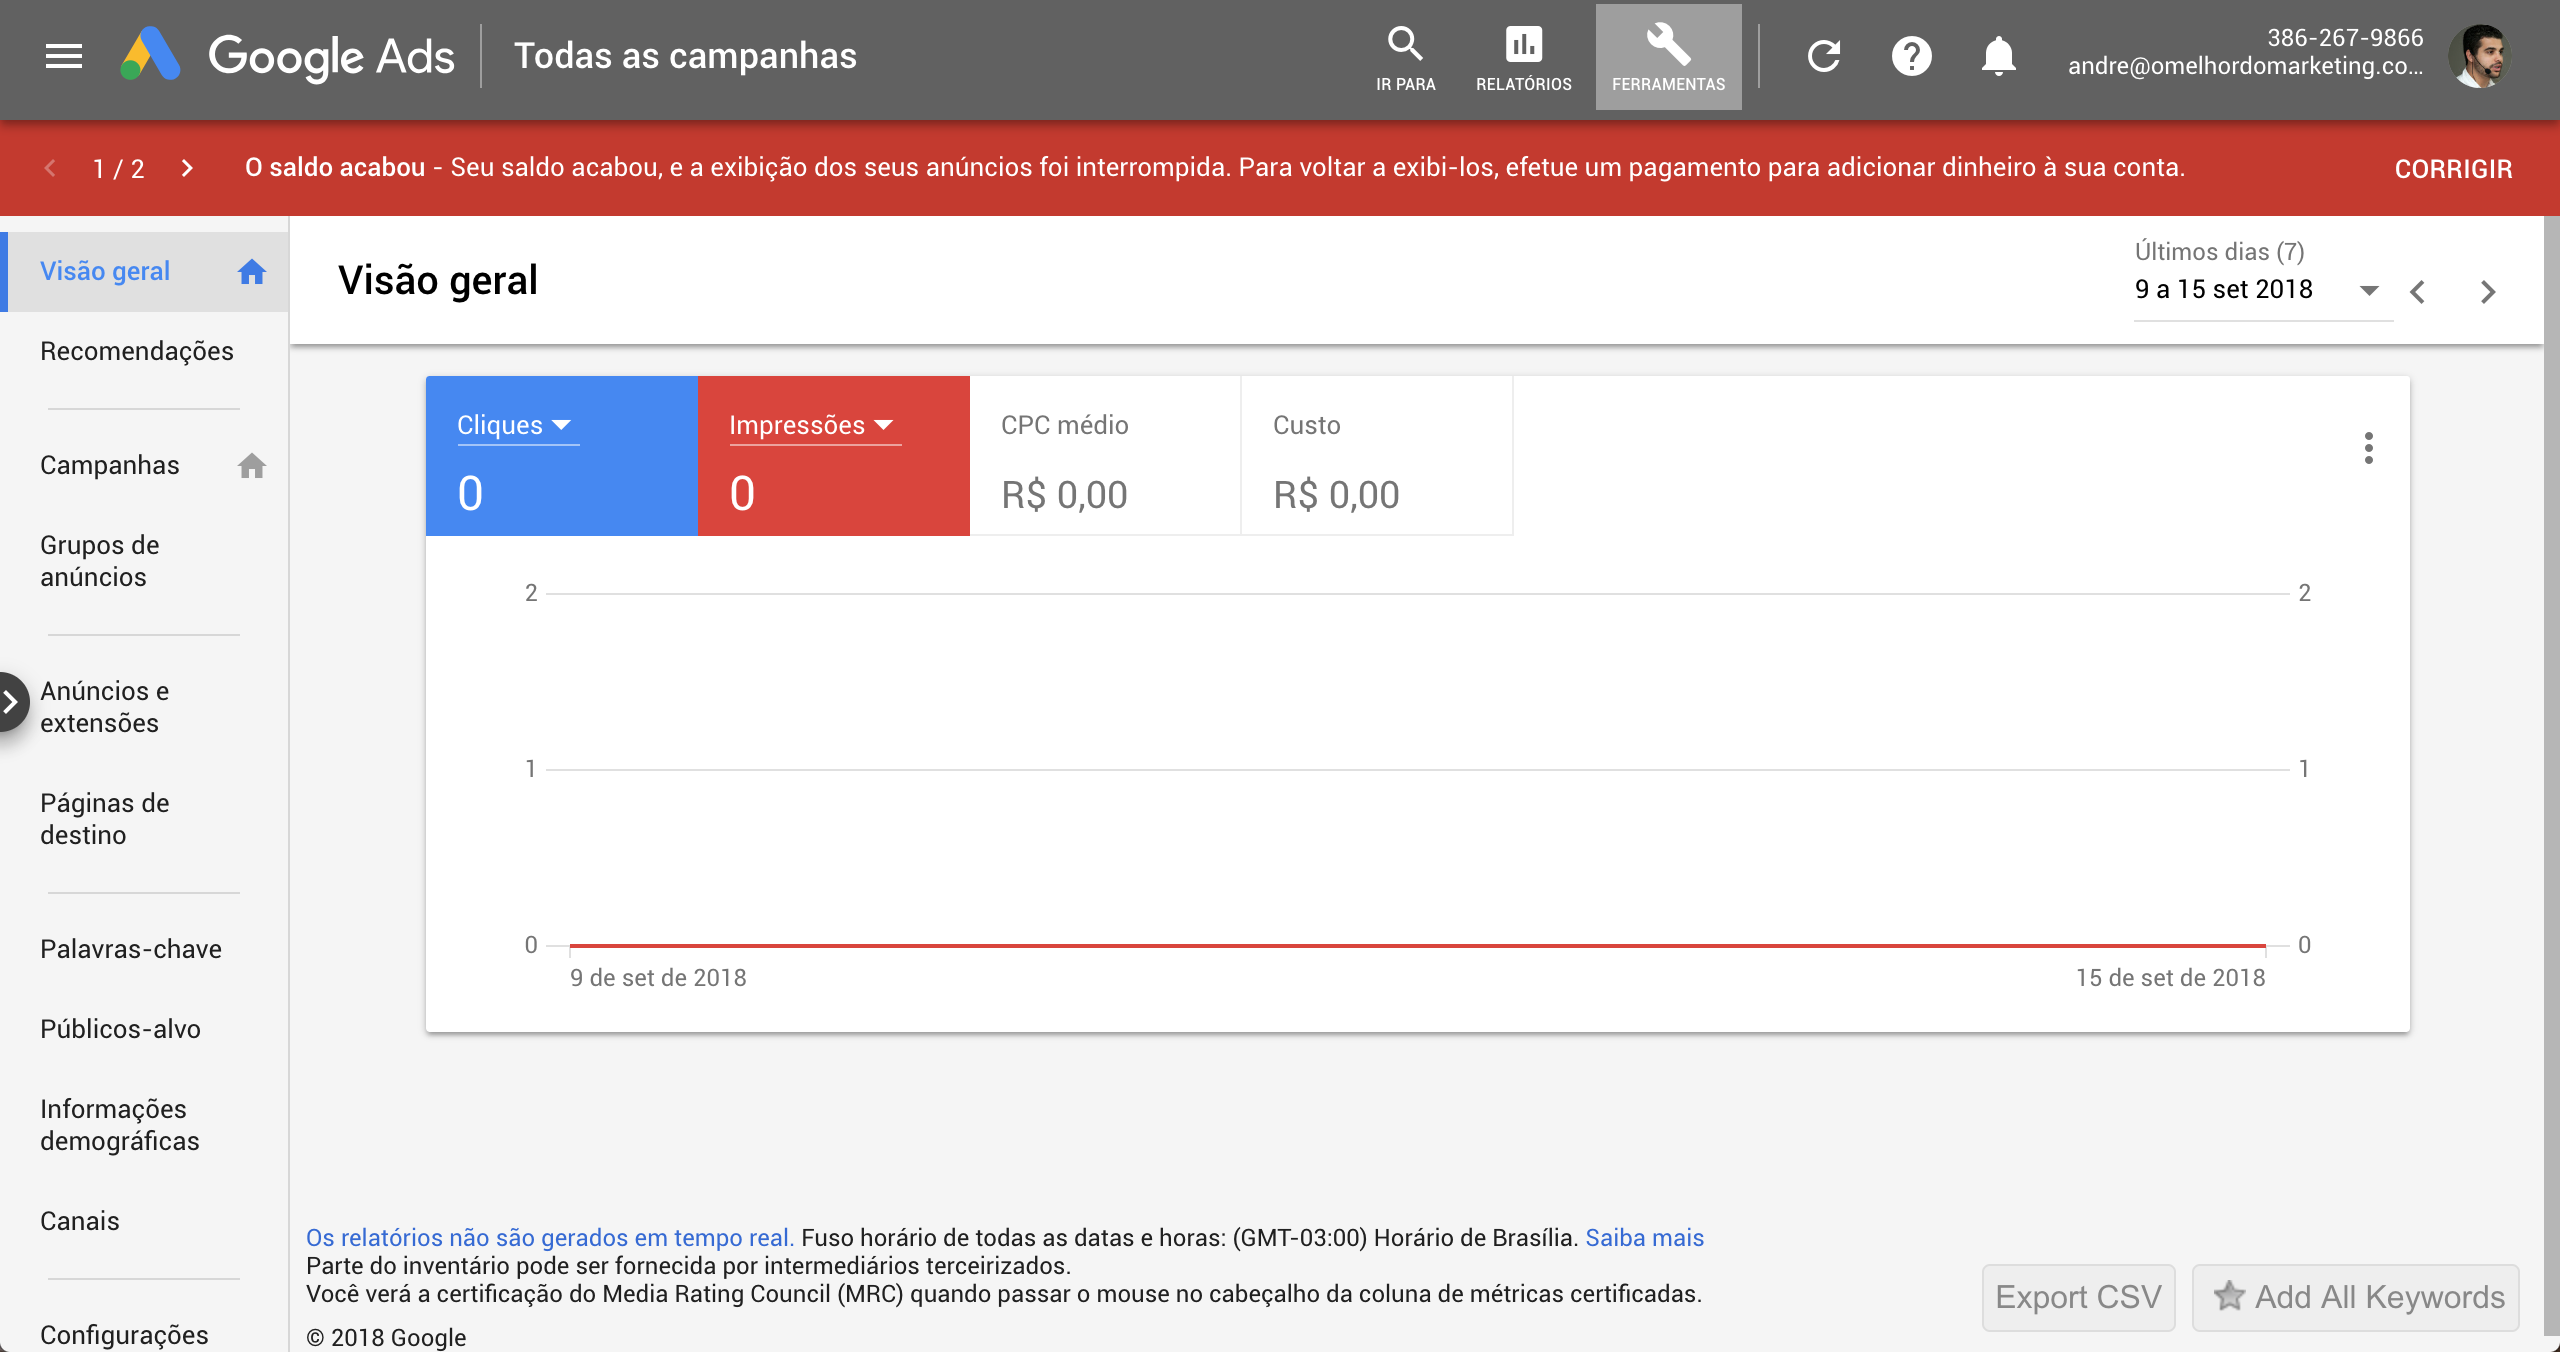2560x1352 pixels.
Task: Open the chart card three-dot menu
Action: [2368, 448]
